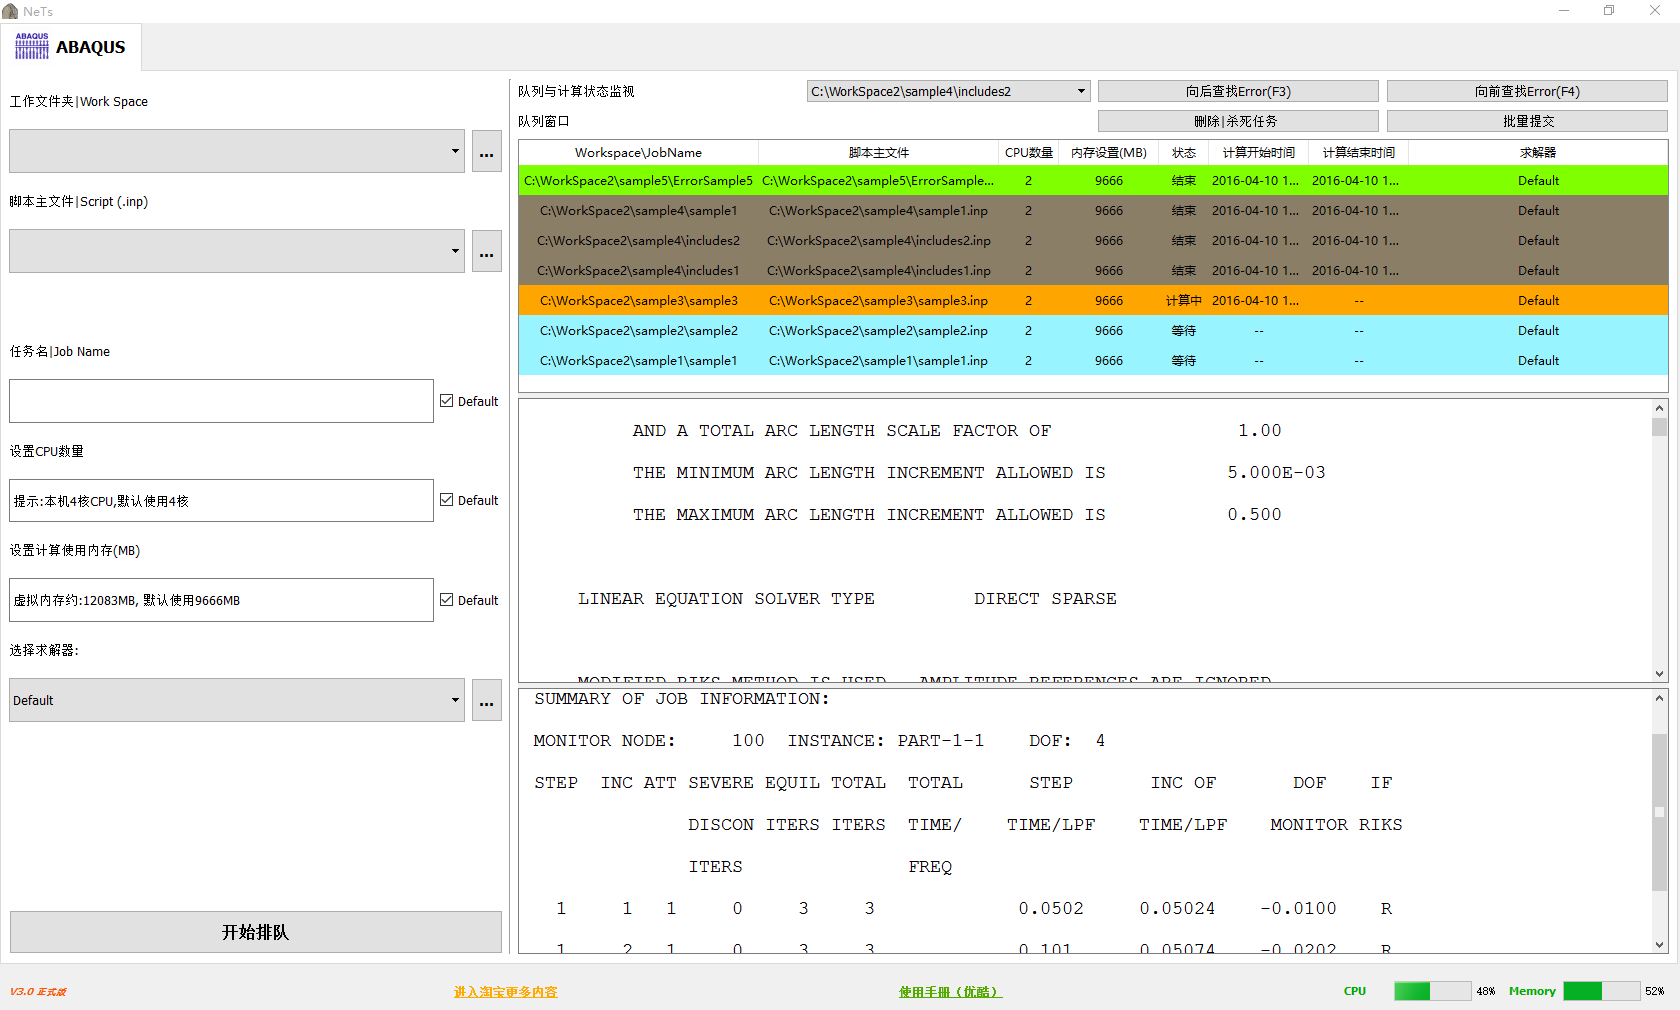Viewport: 1680px width, 1010px height.
Task: Click the NeTs app icon in title bar
Action: 10,11
